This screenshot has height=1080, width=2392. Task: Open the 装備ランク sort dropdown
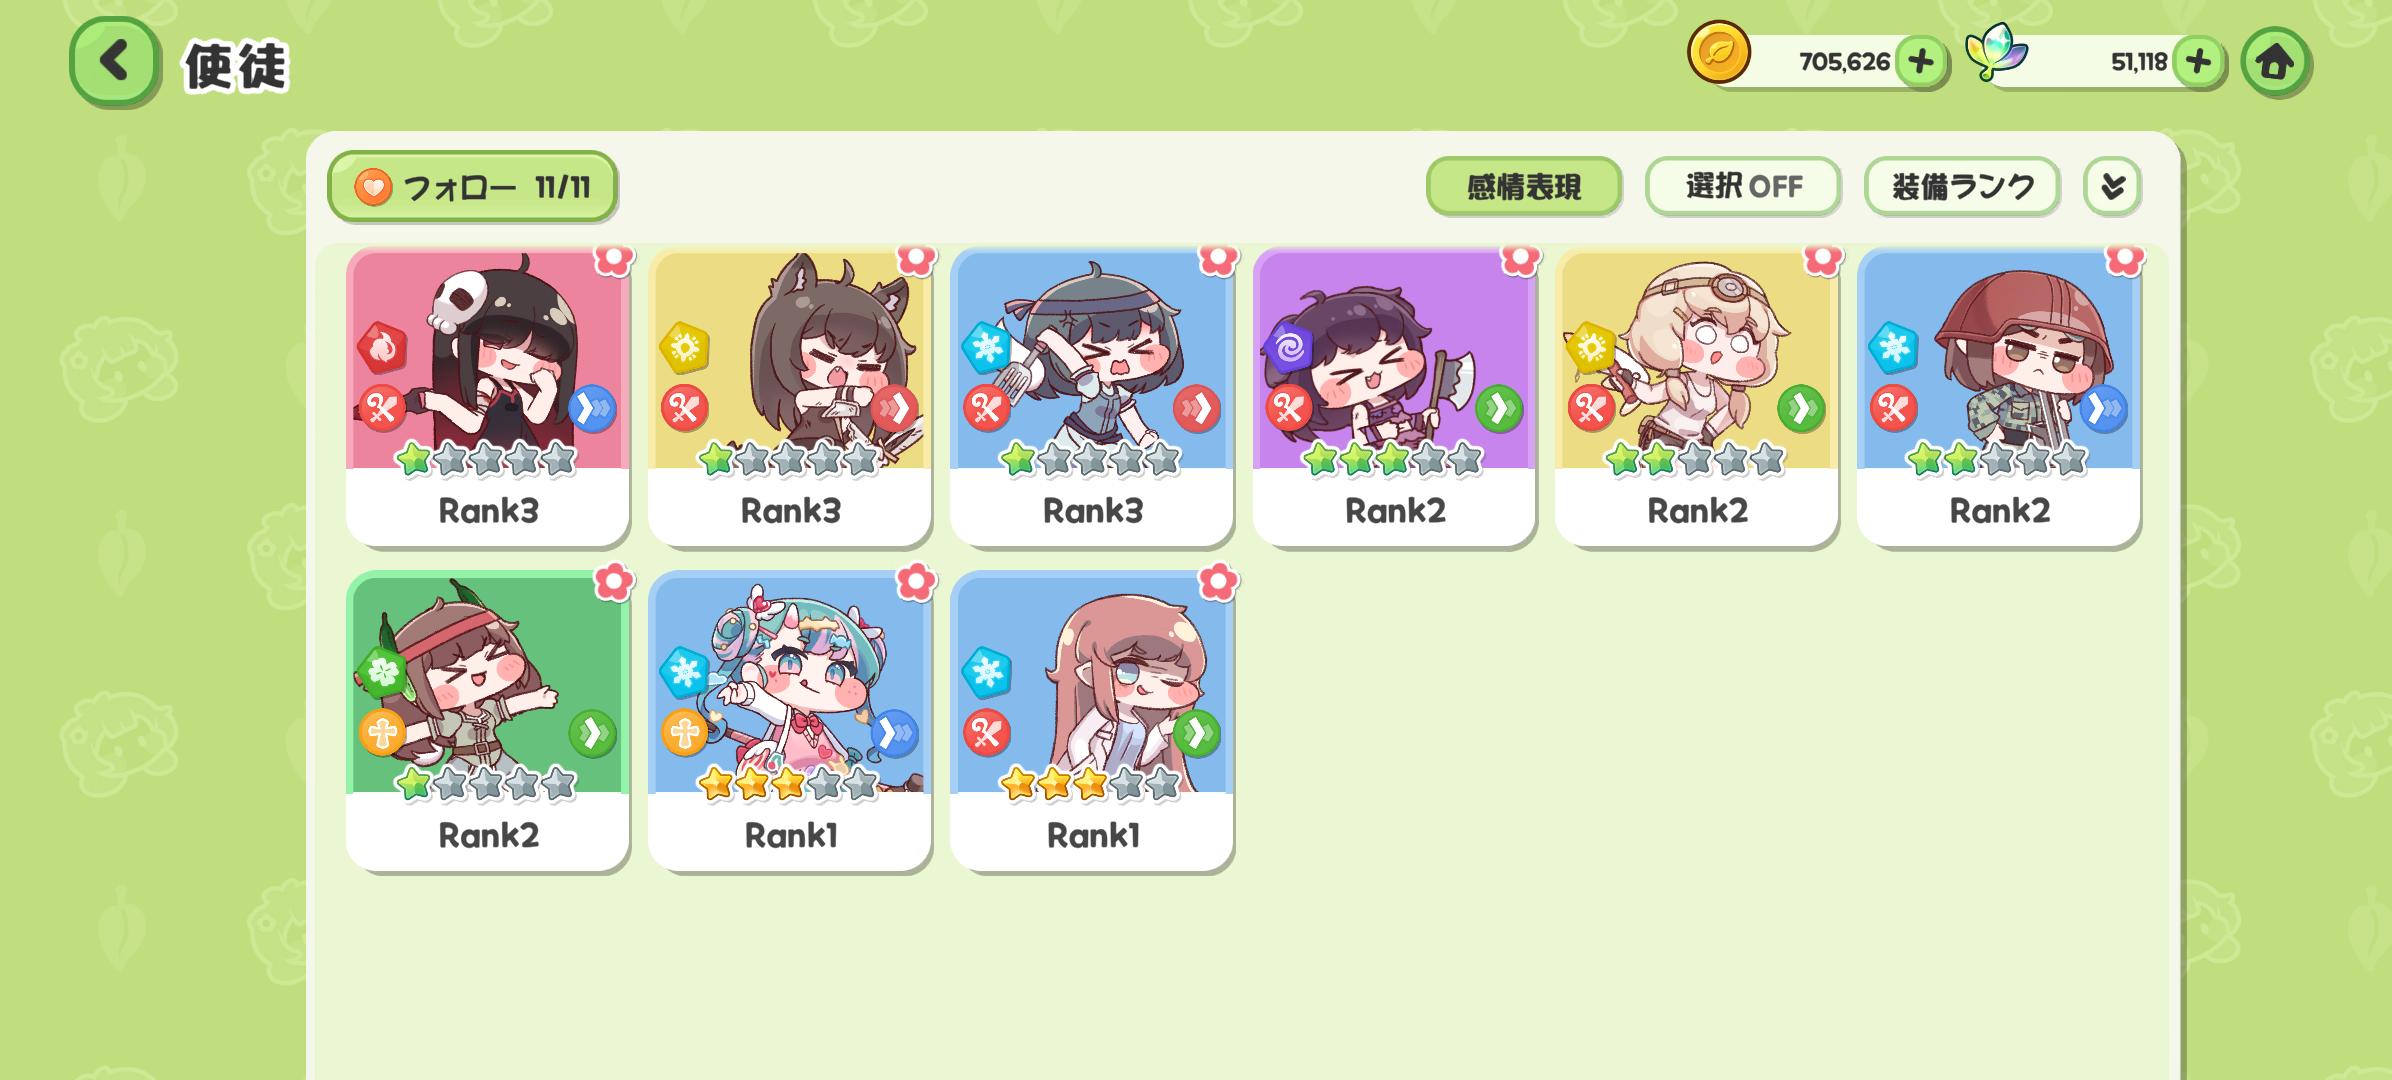1962,186
